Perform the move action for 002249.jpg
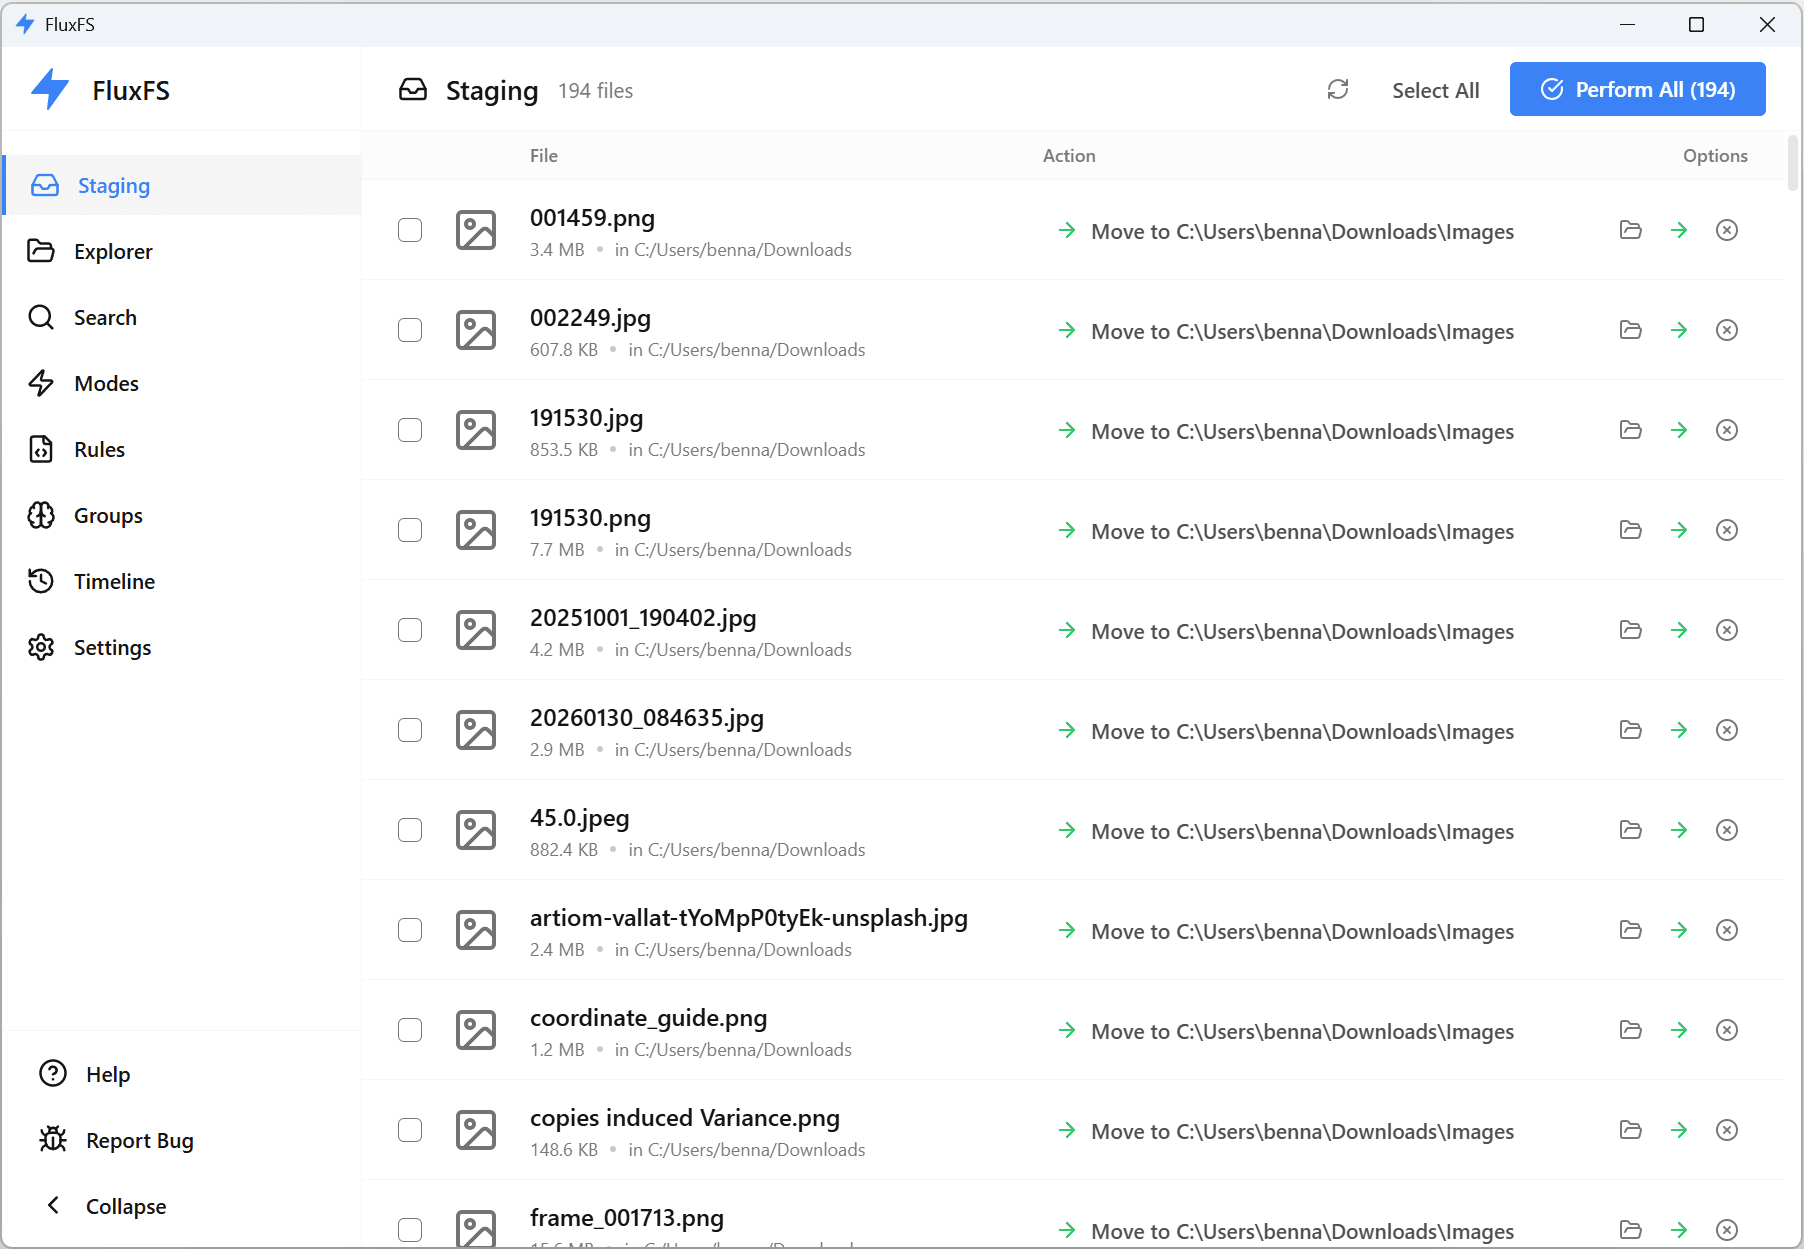 1679,330
